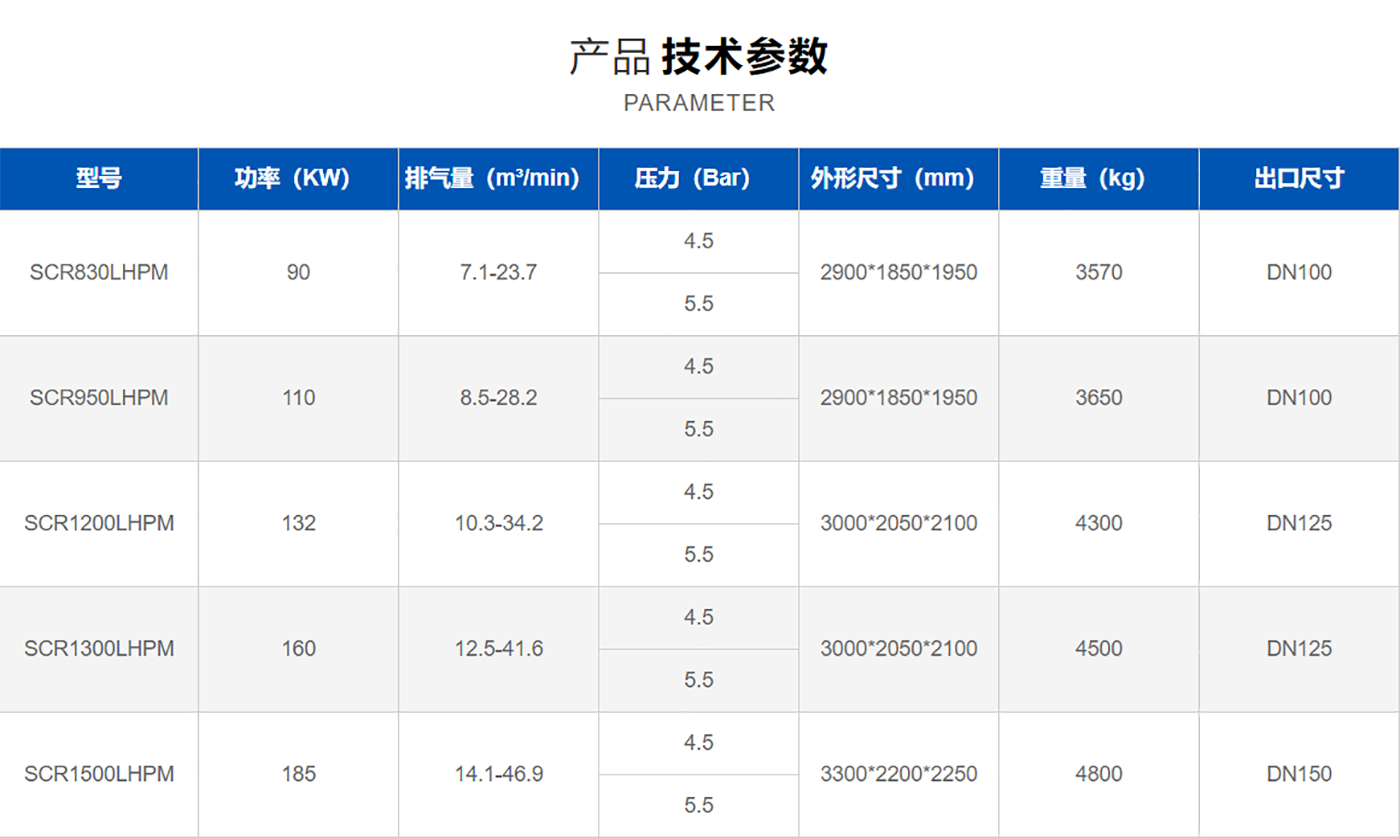
Task: Select the SCR830LHPM model cell
Action: (x=99, y=272)
